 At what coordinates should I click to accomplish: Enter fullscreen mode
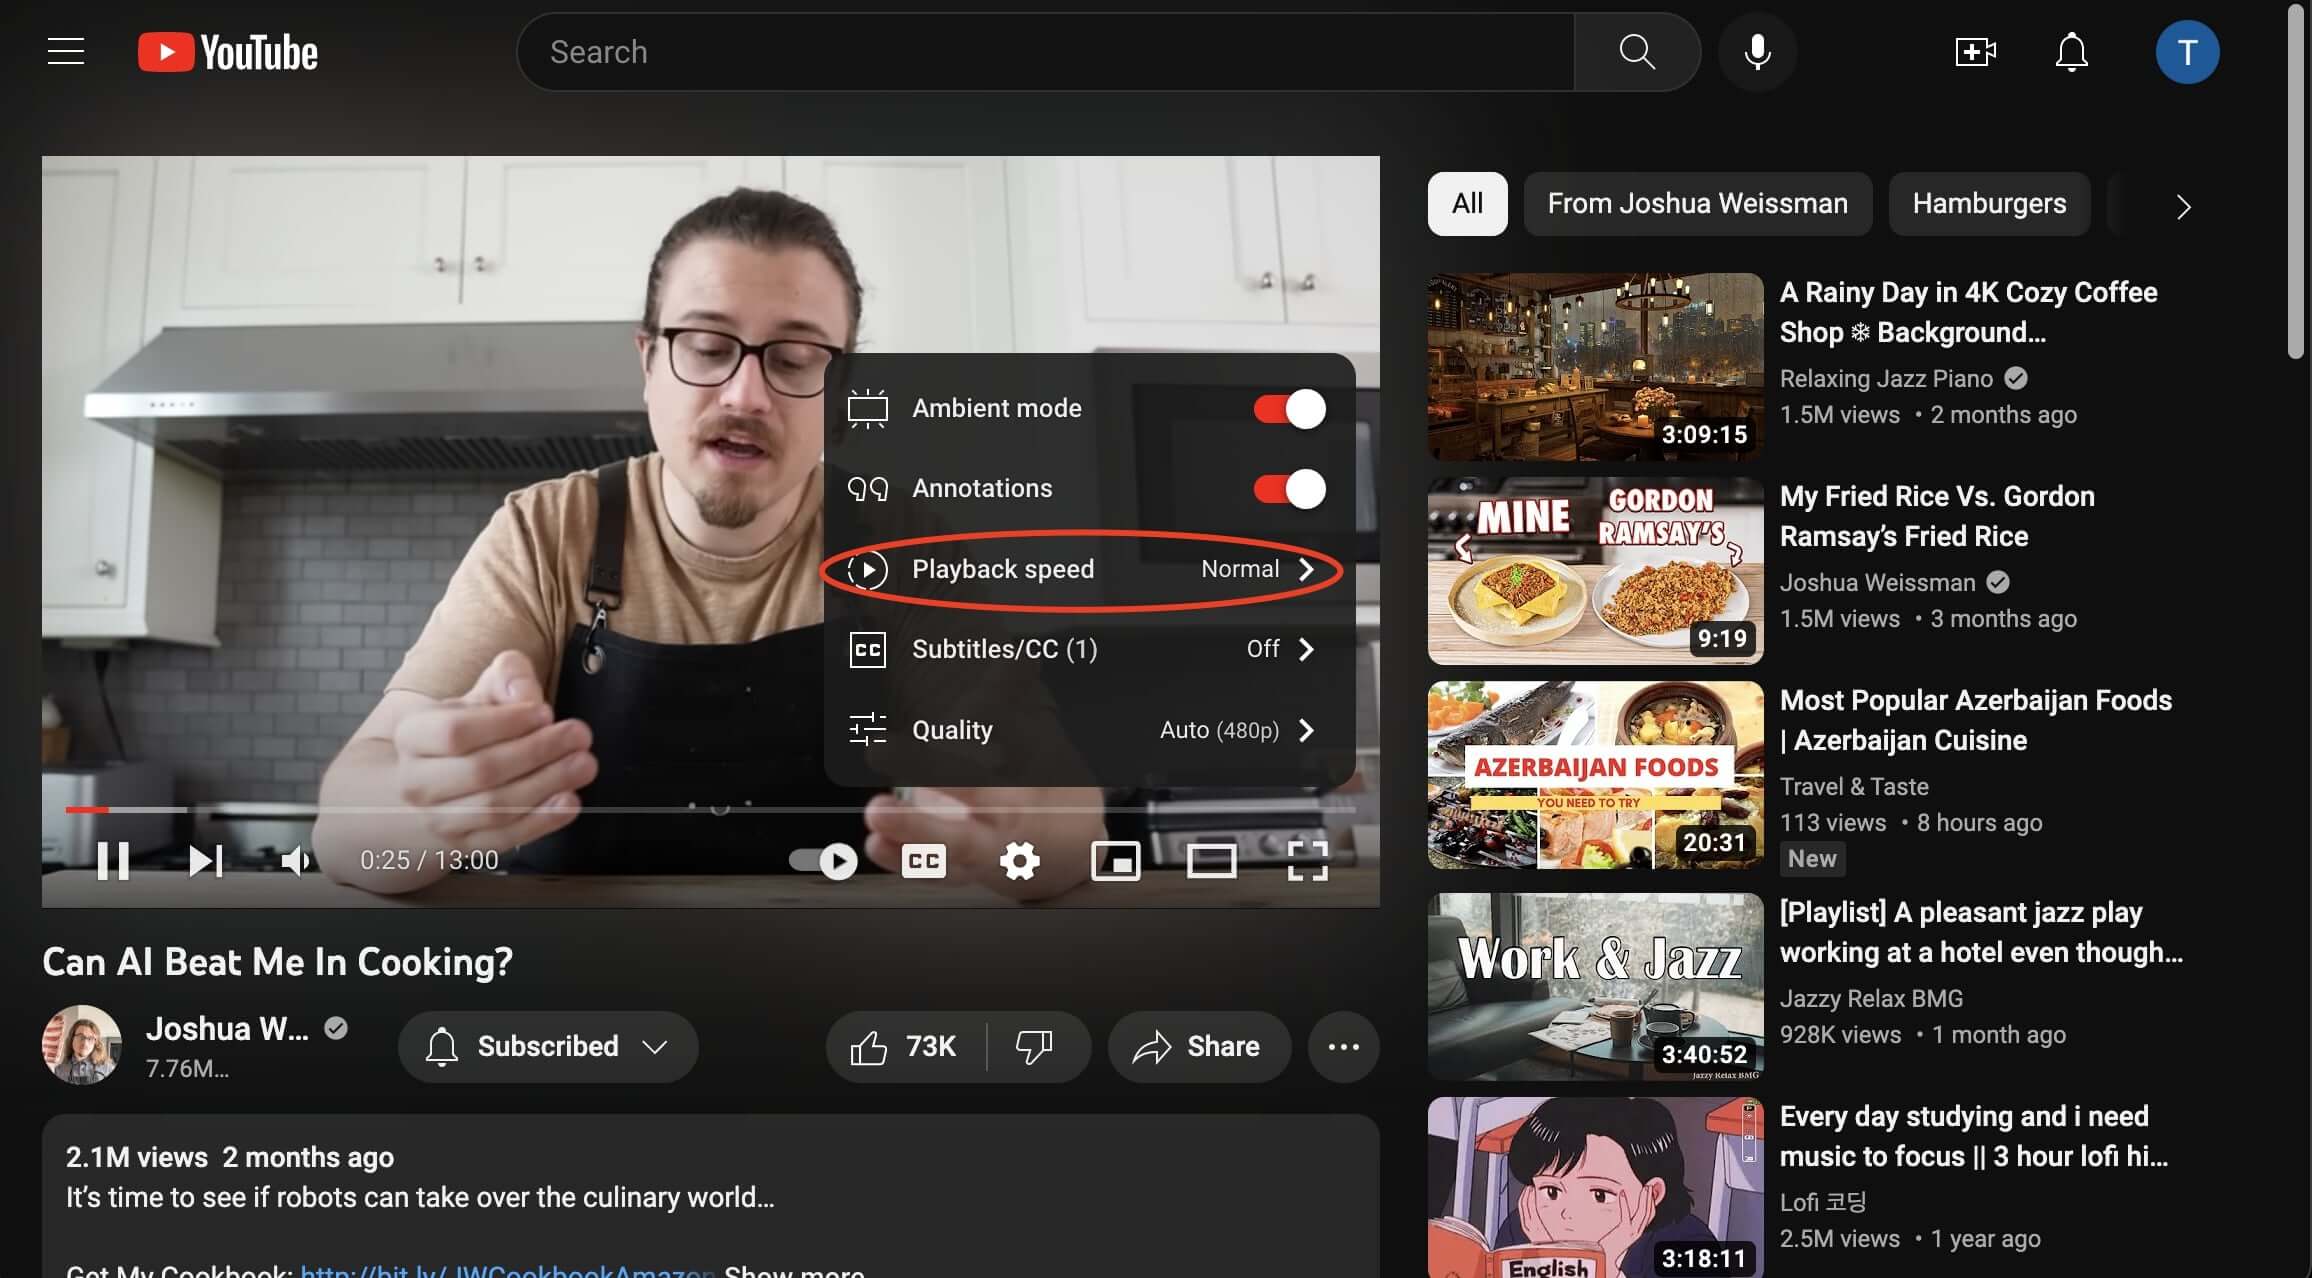click(1307, 860)
